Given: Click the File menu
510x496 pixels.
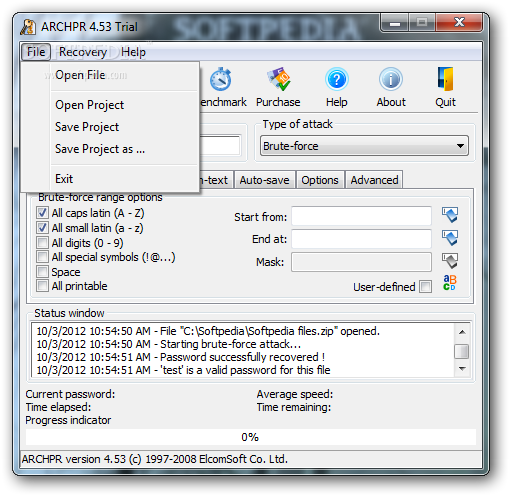Looking at the screenshot, I should click(36, 52).
